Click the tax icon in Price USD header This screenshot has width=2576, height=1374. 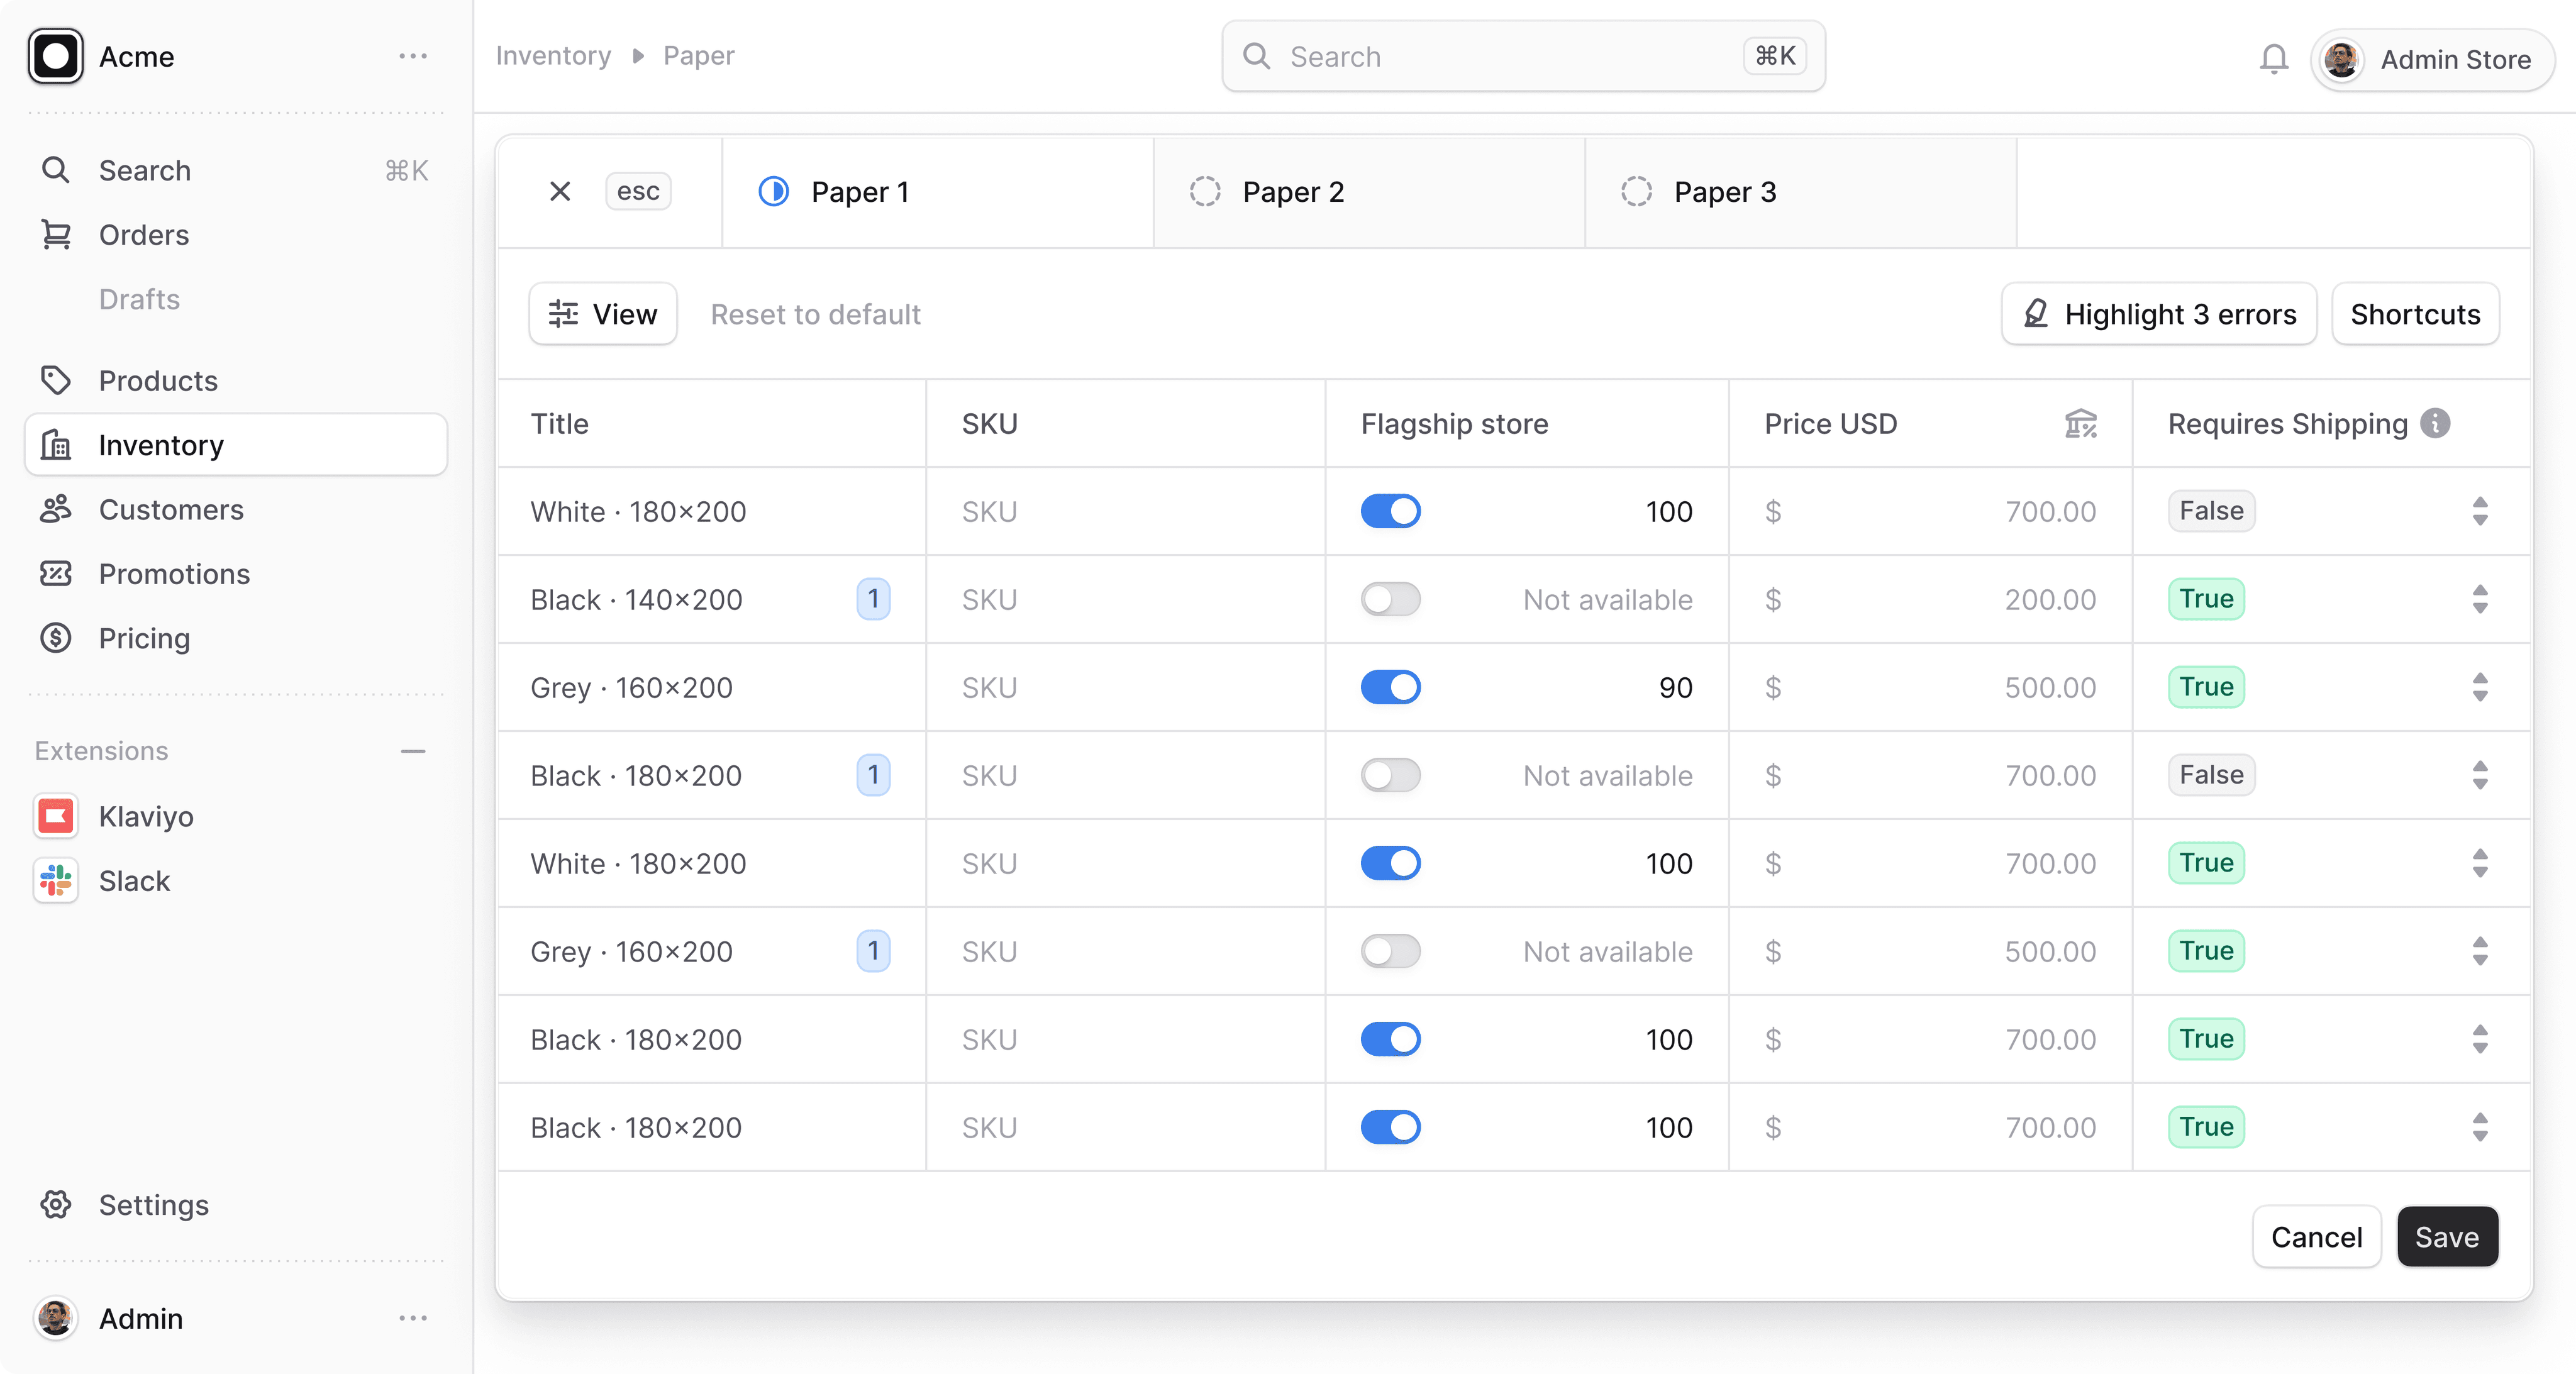tap(2081, 424)
